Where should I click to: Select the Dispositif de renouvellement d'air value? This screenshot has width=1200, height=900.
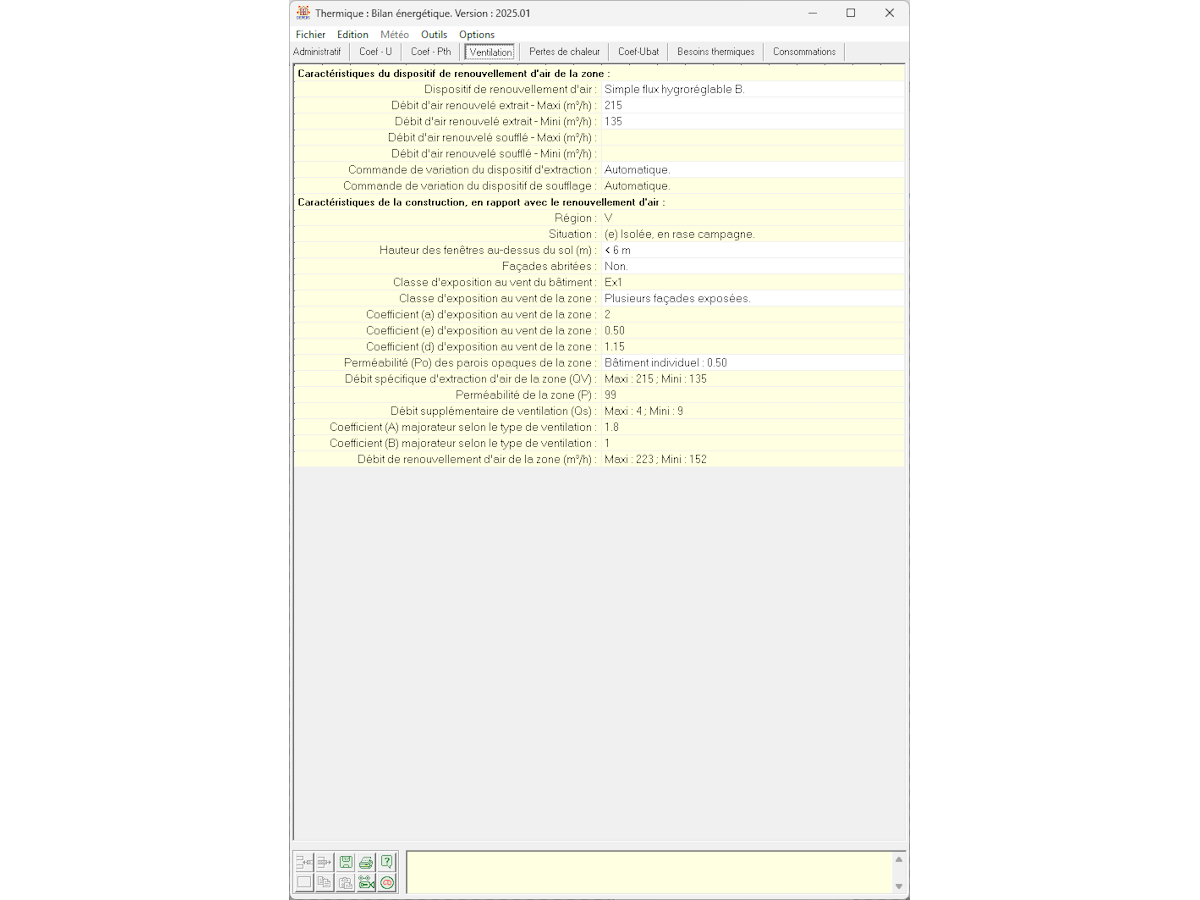click(x=752, y=90)
